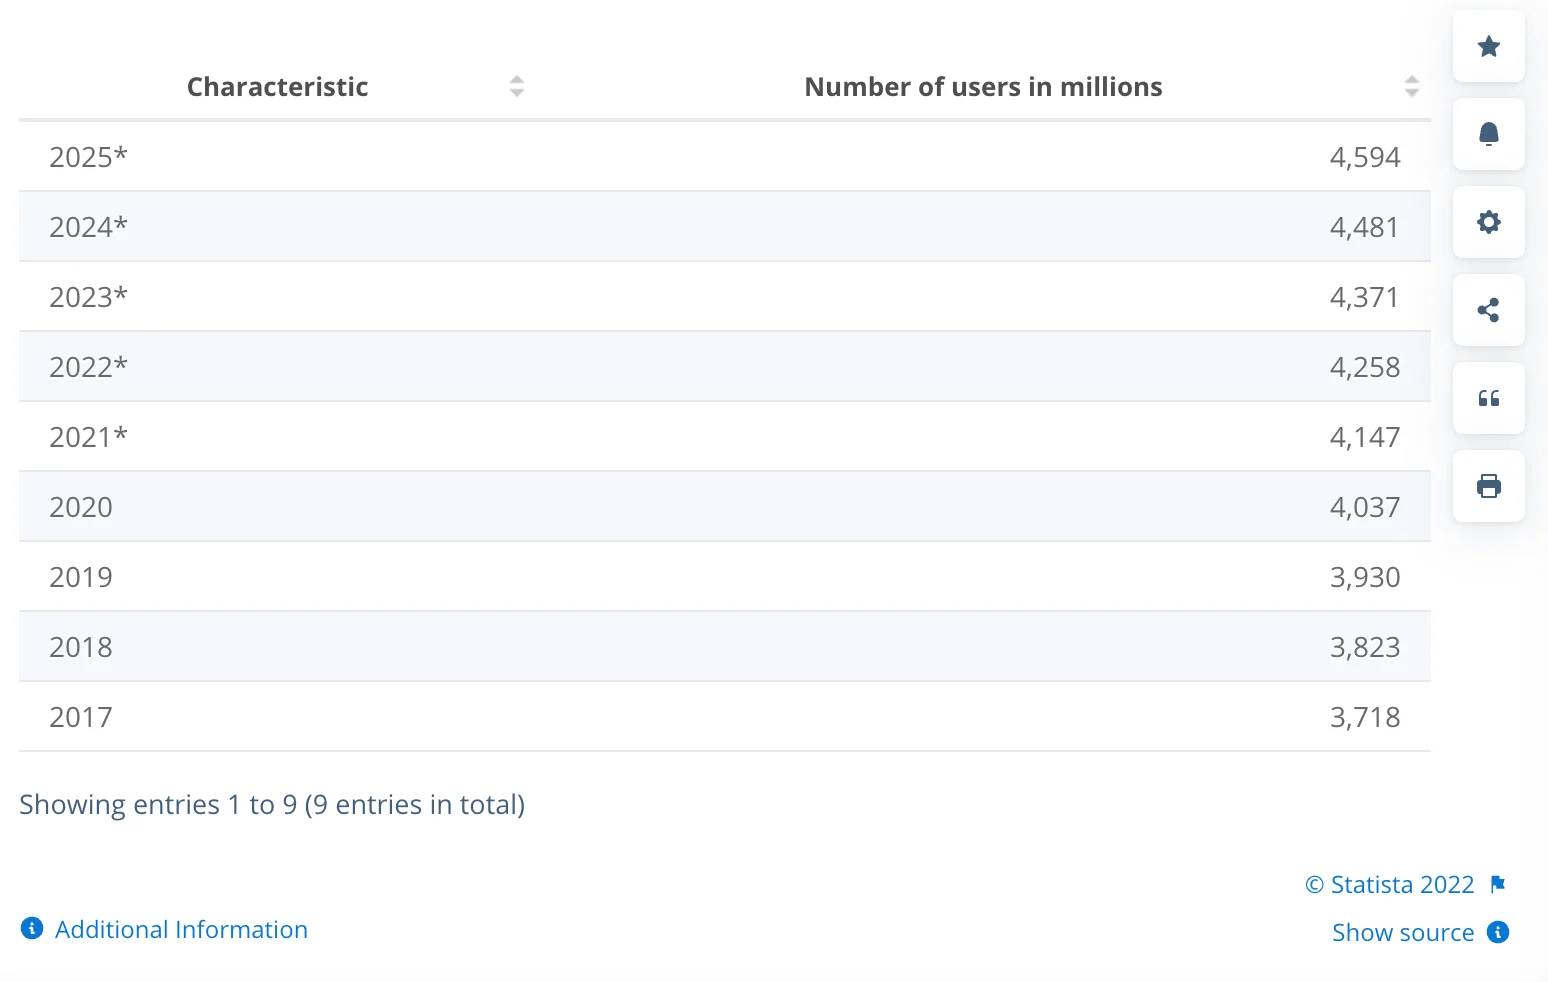Open the Show source link
Viewport: 1548px width, 982px height.
[x=1404, y=932]
